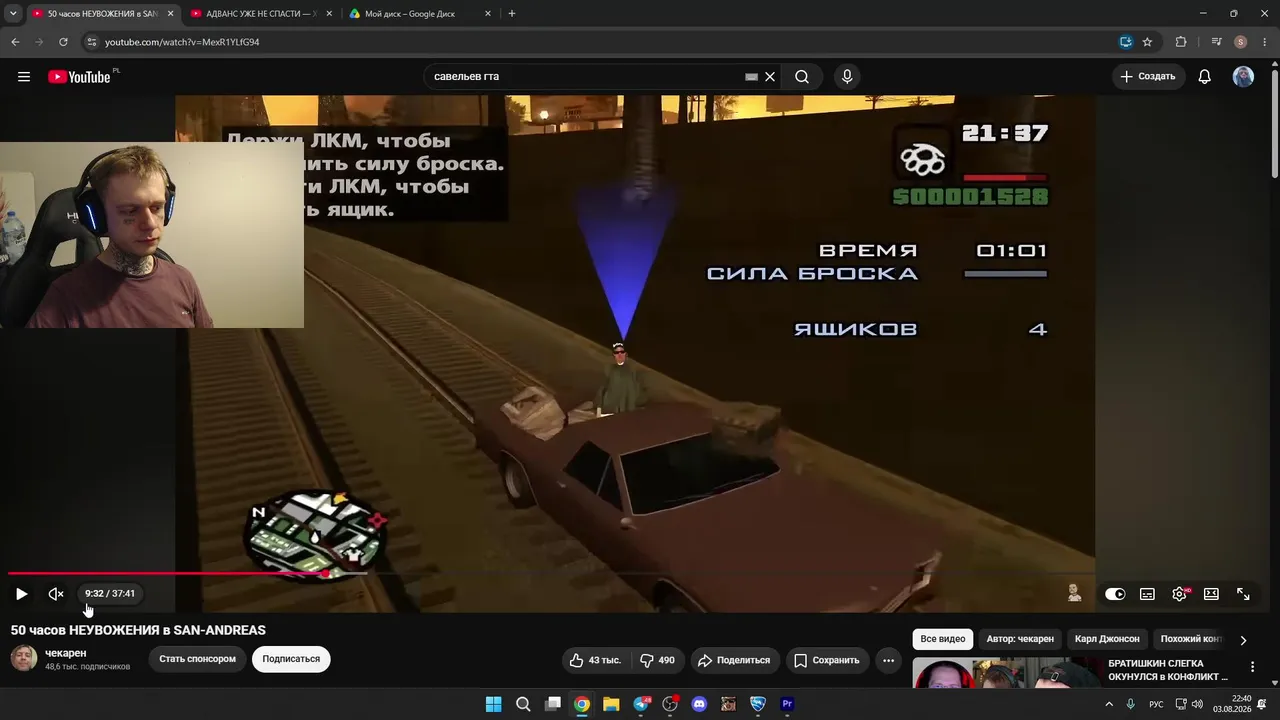Go to the YouTube home logo
This screenshot has height=720, width=1280.
(79, 77)
